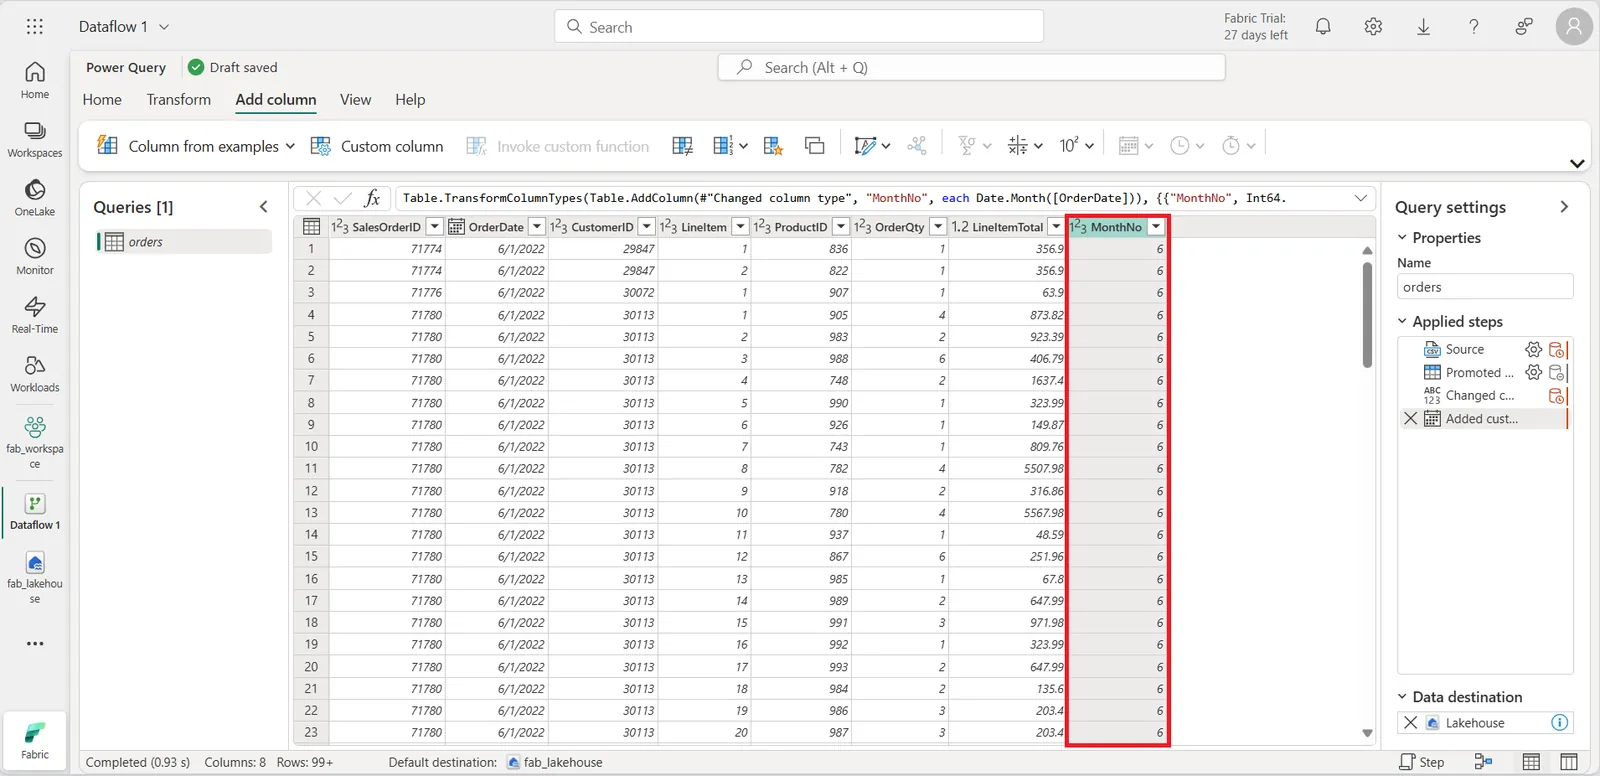Open the notifications bell
This screenshot has width=1600, height=776.
1323,27
